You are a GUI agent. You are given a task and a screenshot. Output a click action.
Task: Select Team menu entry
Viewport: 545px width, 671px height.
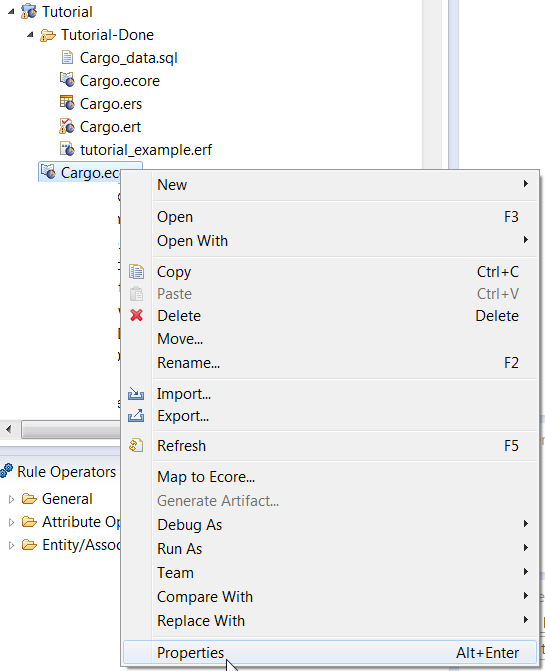[329, 573]
